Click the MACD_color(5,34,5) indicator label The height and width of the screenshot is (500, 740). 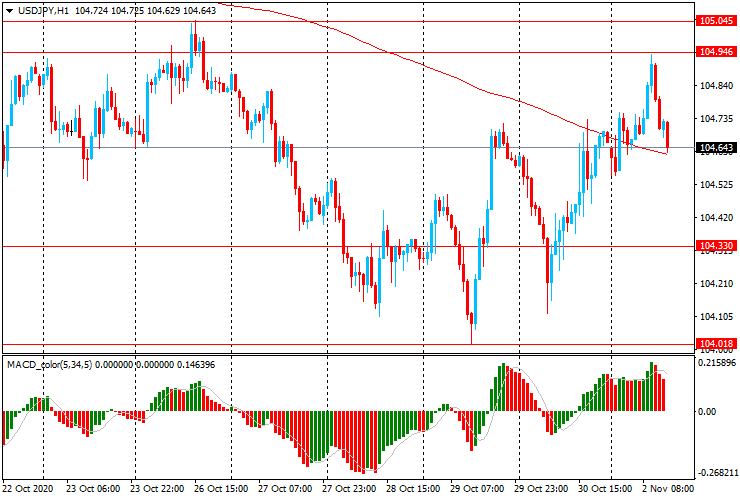(50, 365)
